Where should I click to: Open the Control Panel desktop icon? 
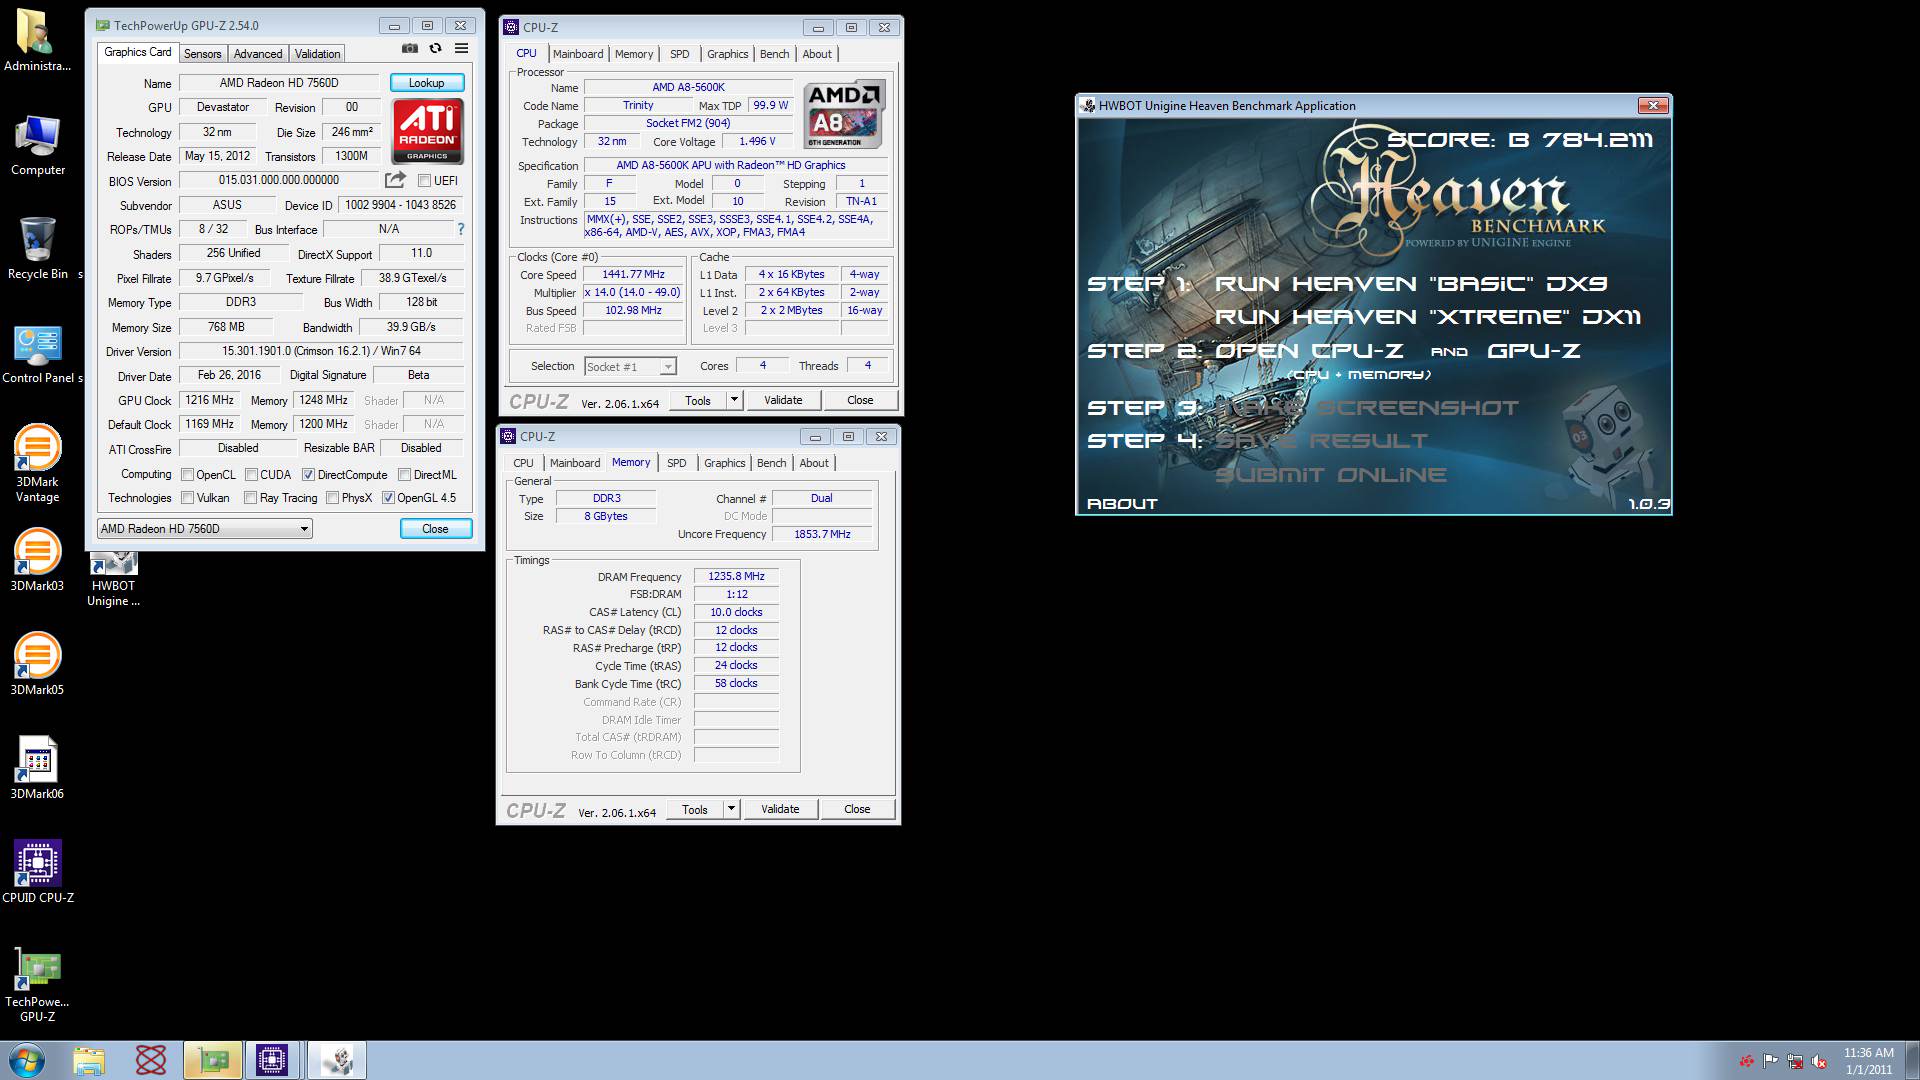tap(38, 353)
